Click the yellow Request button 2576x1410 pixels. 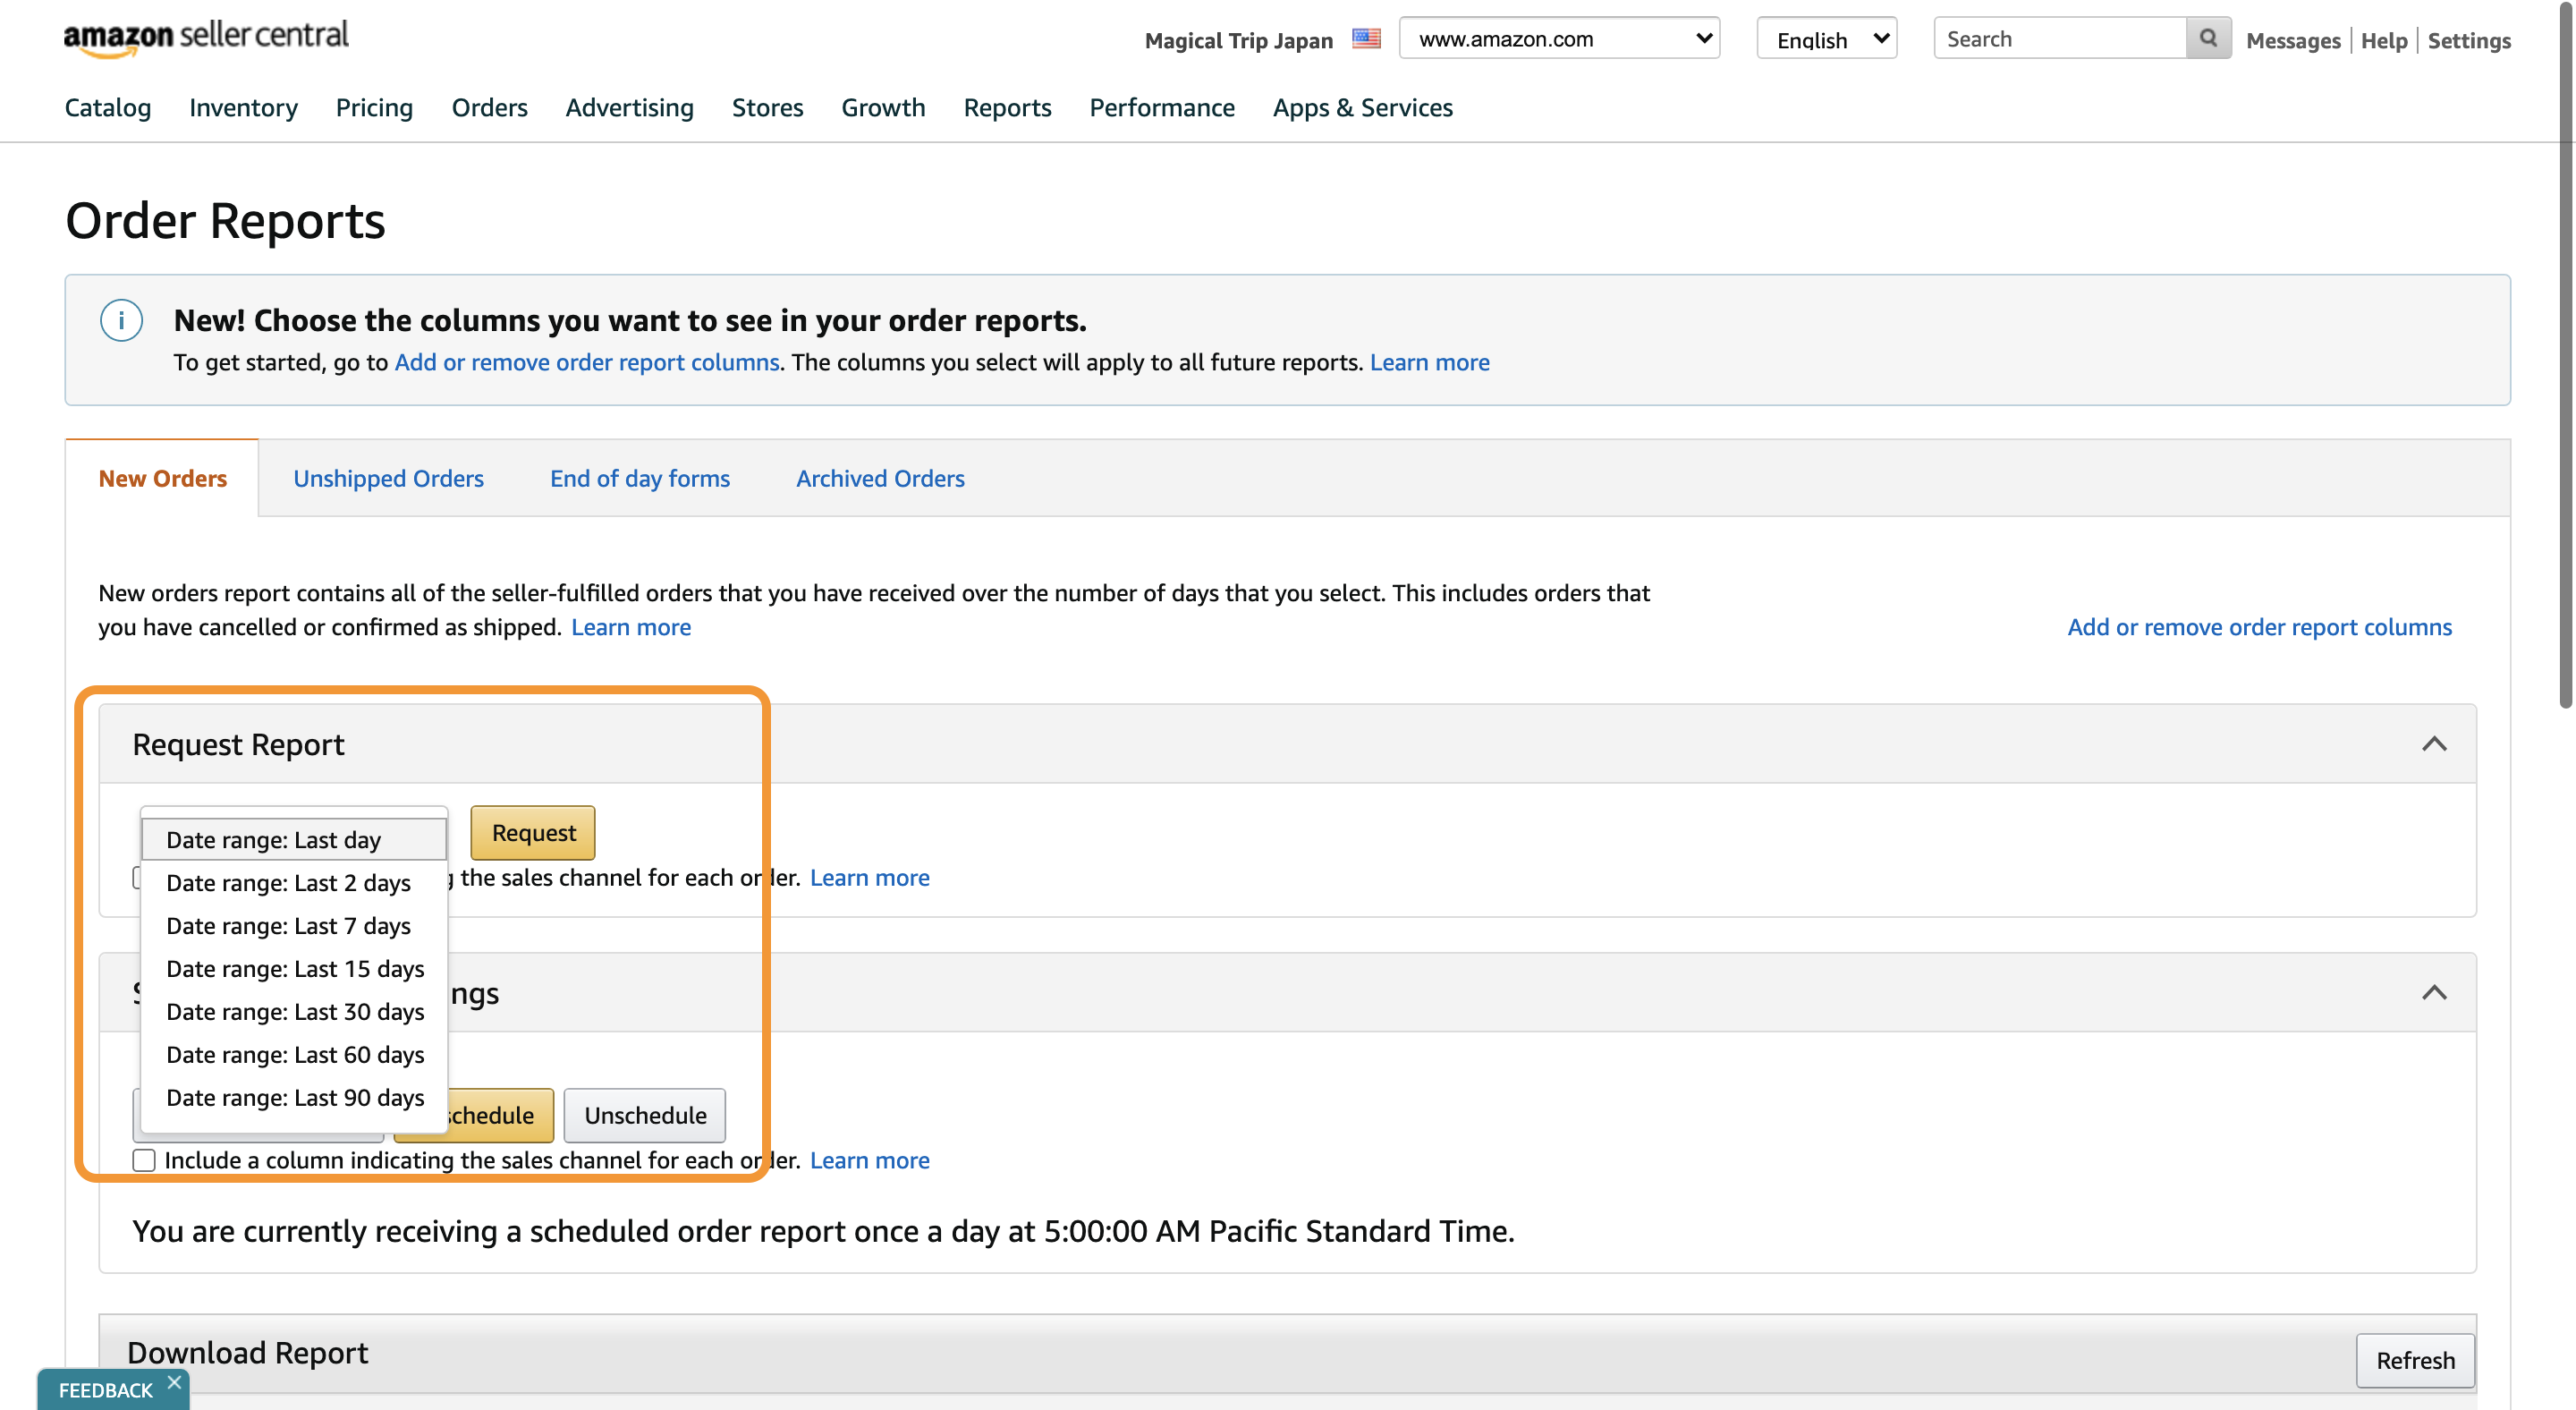point(533,833)
